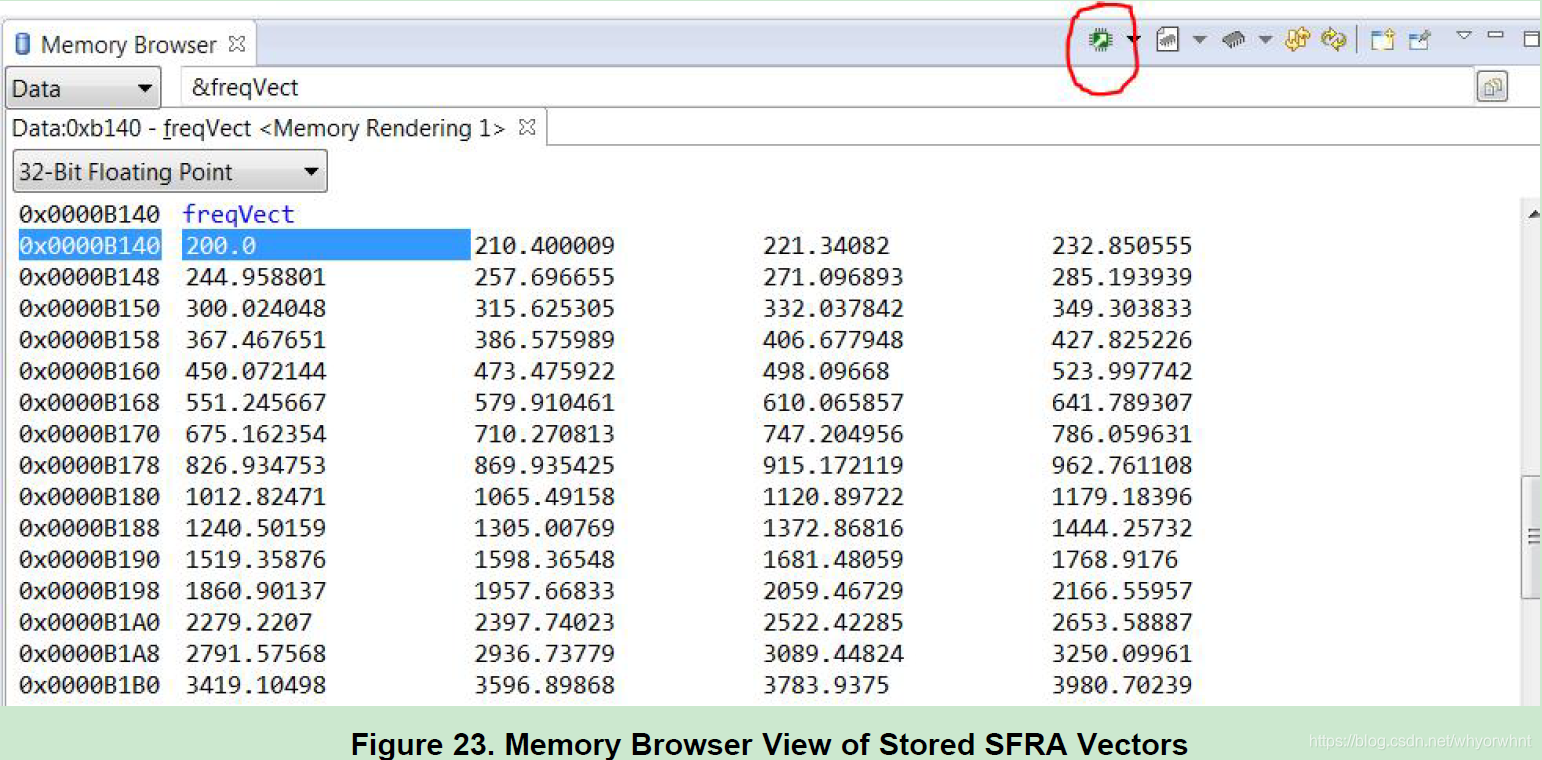Click value 406.677948
Image resolution: width=1542 pixels, height=760 pixels.
[833, 340]
